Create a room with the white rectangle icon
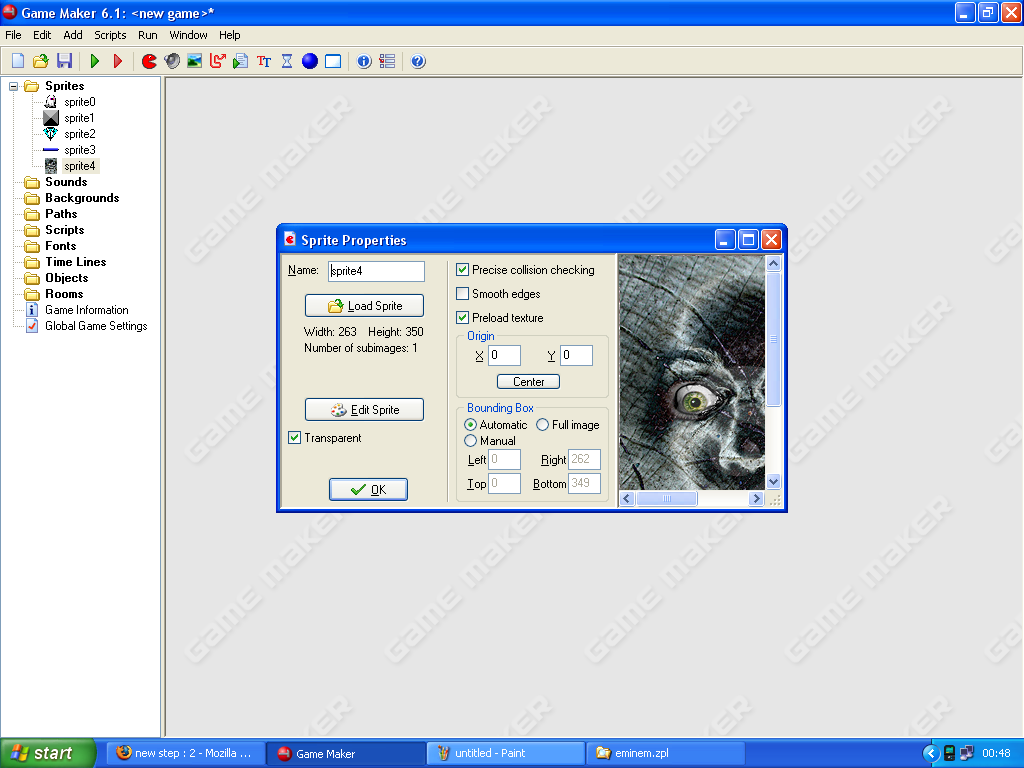 coord(332,61)
